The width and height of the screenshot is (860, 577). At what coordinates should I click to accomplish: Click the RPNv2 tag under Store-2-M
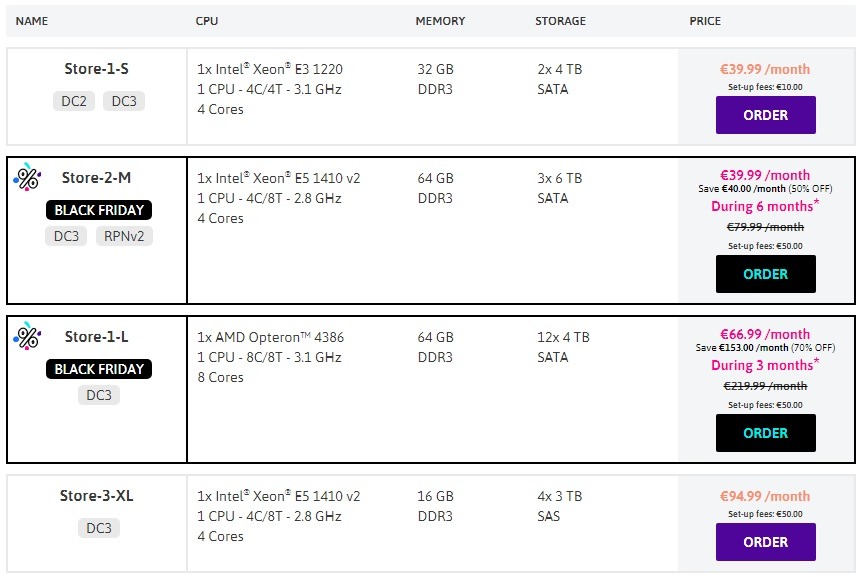pos(124,236)
